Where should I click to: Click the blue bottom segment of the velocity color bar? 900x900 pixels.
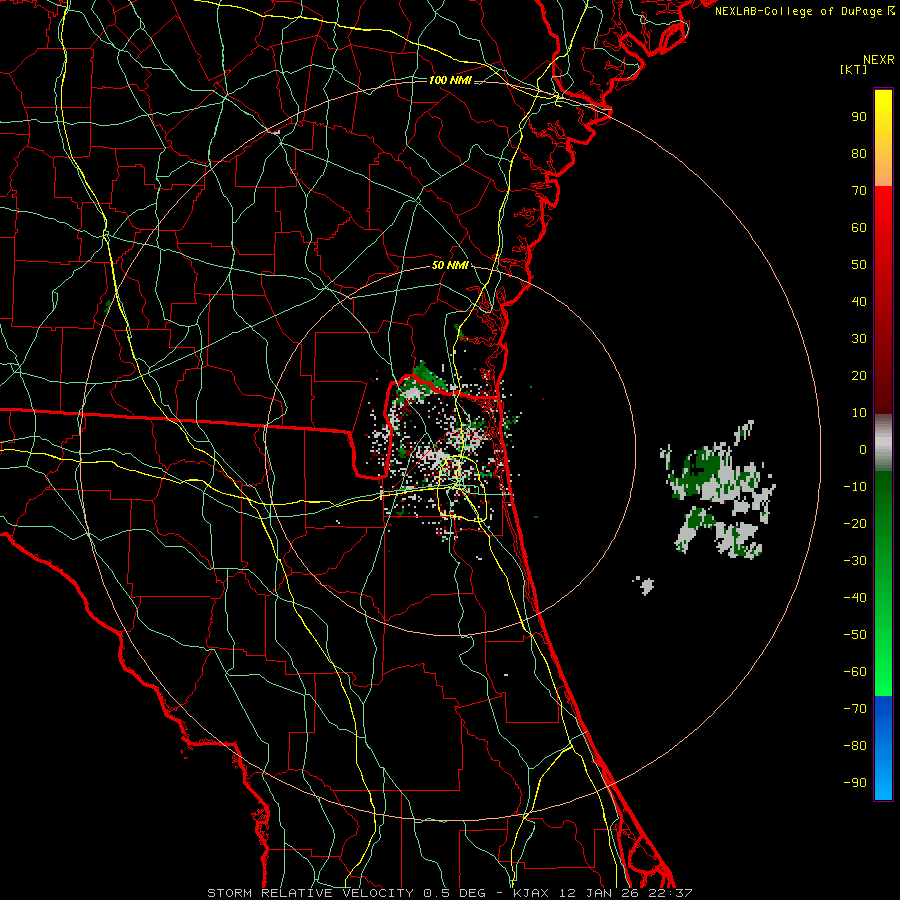click(x=883, y=748)
